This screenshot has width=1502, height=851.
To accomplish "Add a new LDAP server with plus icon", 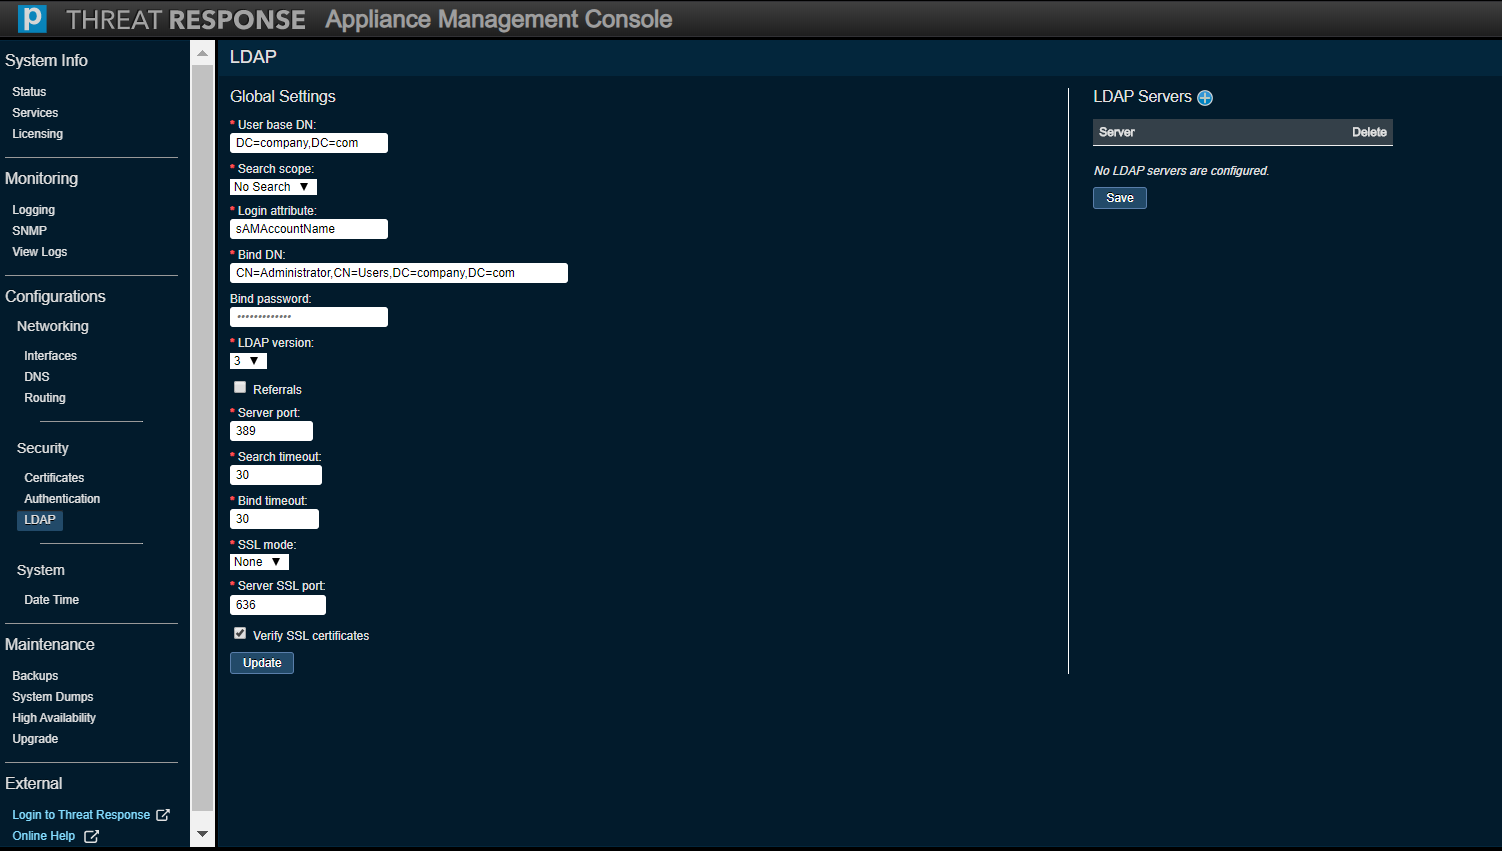I will tap(1205, 98).
